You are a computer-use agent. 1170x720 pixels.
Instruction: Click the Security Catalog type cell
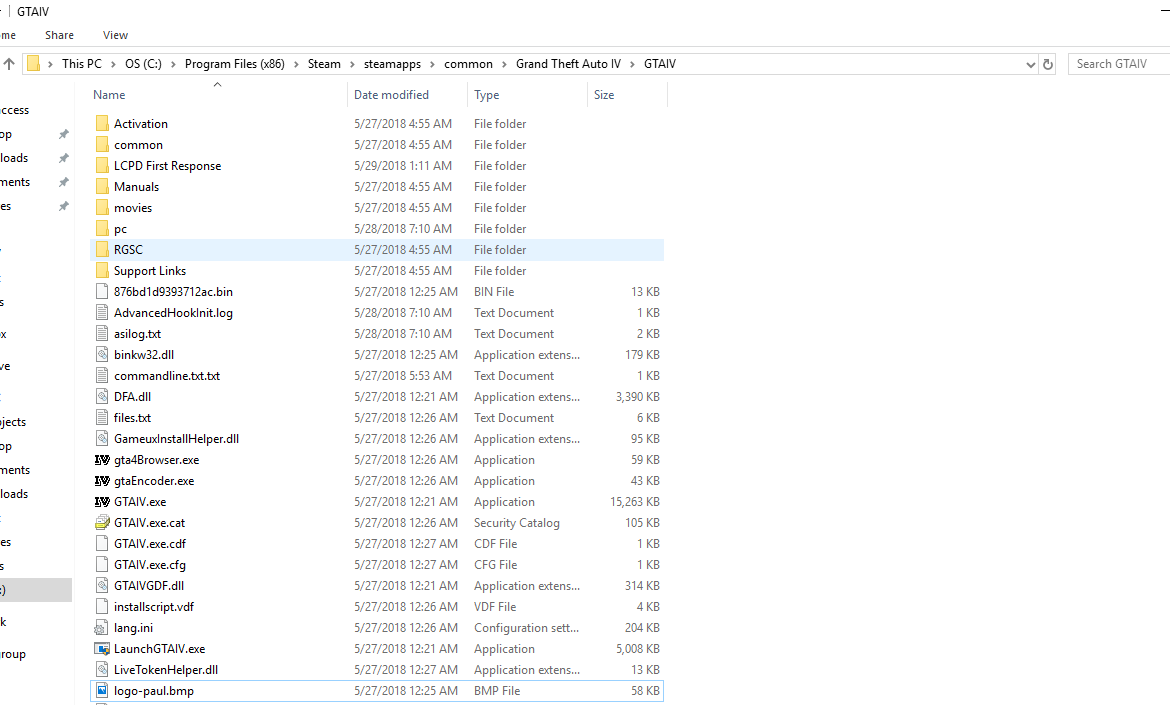click(516, 523)
